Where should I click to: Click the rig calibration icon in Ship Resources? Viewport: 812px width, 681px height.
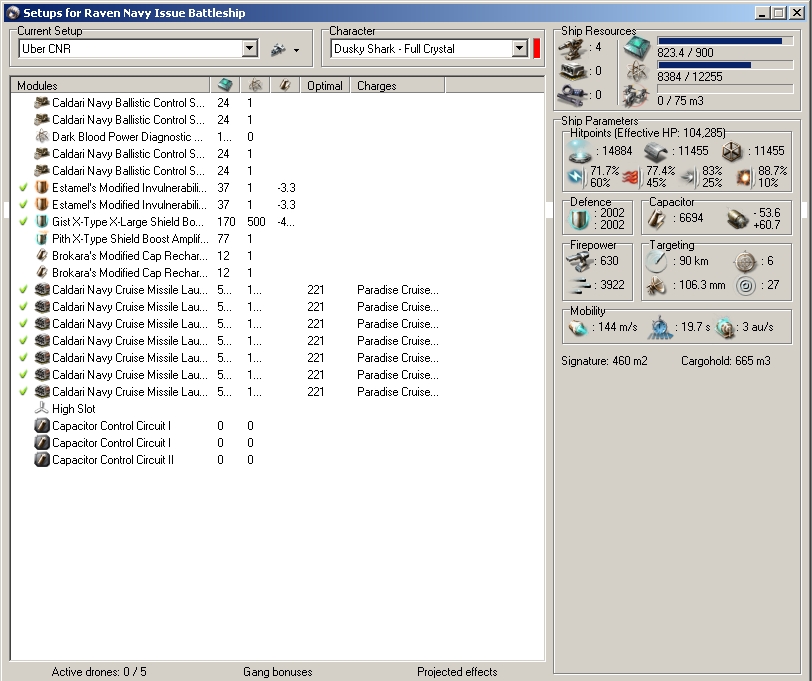(572, 95)
